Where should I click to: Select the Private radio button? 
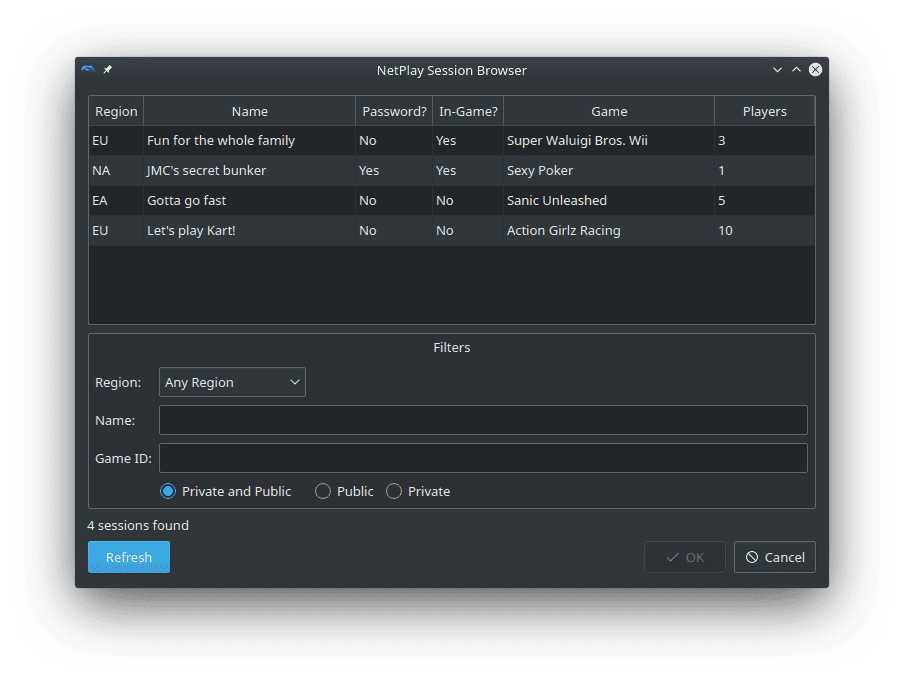[x=394, y=491]
